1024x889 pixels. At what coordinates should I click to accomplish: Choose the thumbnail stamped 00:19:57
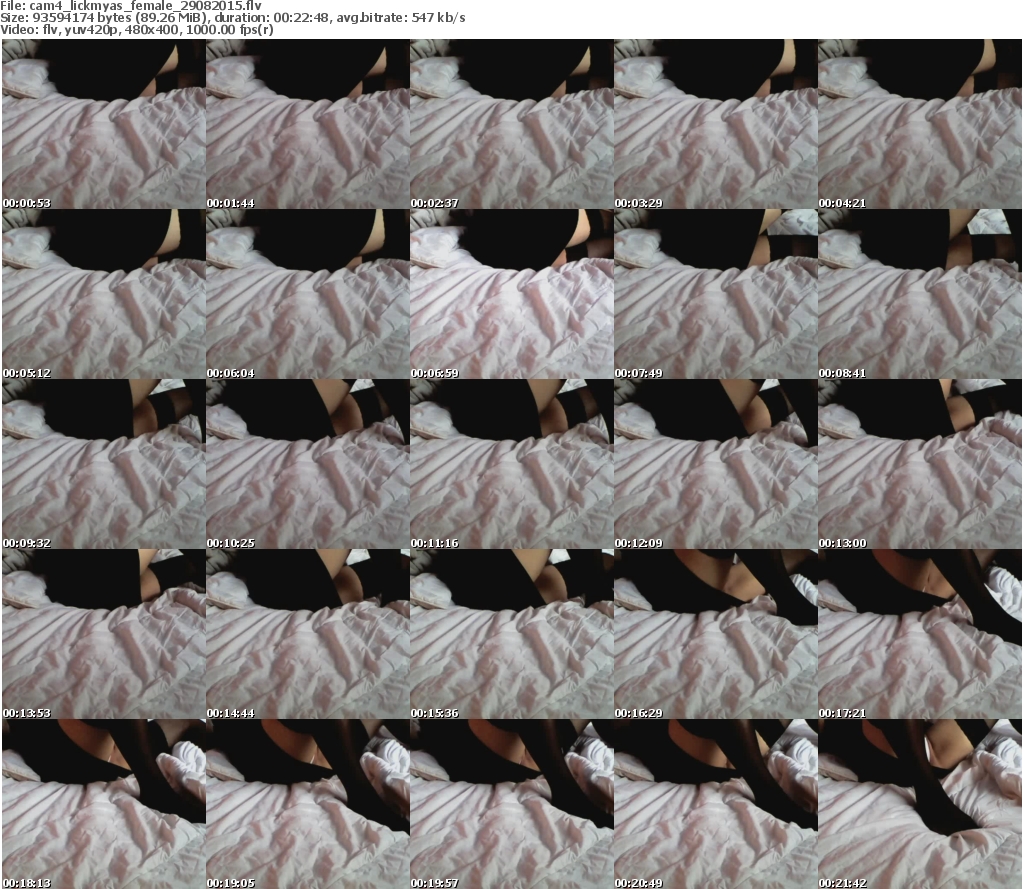pos(512,804)
